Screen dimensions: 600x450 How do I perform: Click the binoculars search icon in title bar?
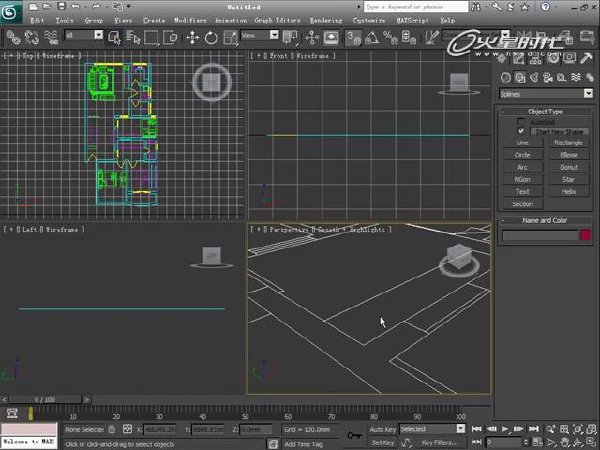477,7
